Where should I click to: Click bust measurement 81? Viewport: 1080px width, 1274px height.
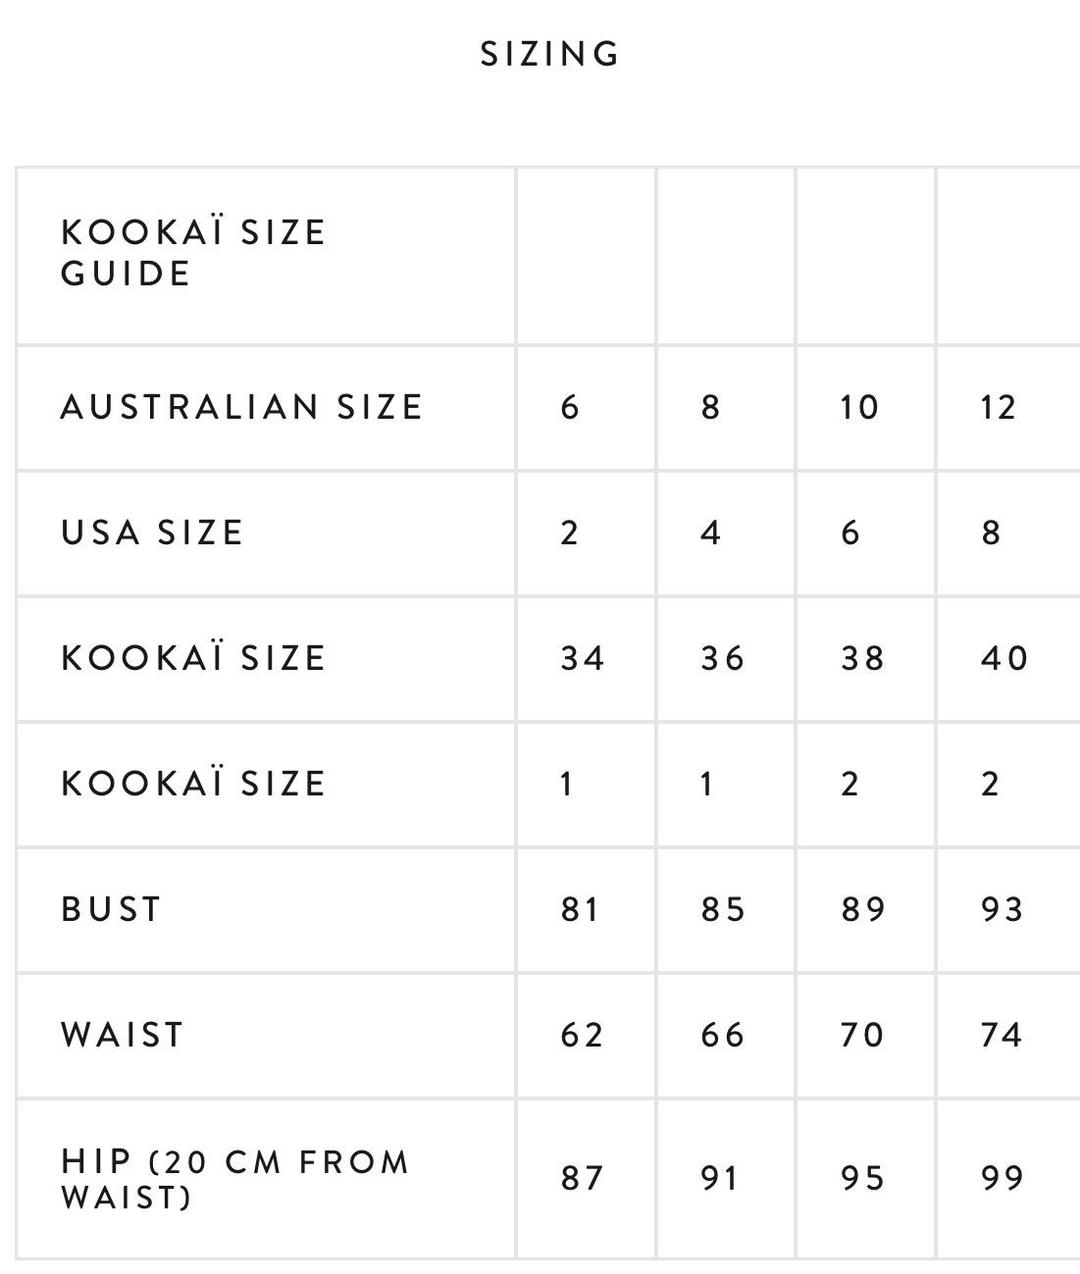(581, 909)
